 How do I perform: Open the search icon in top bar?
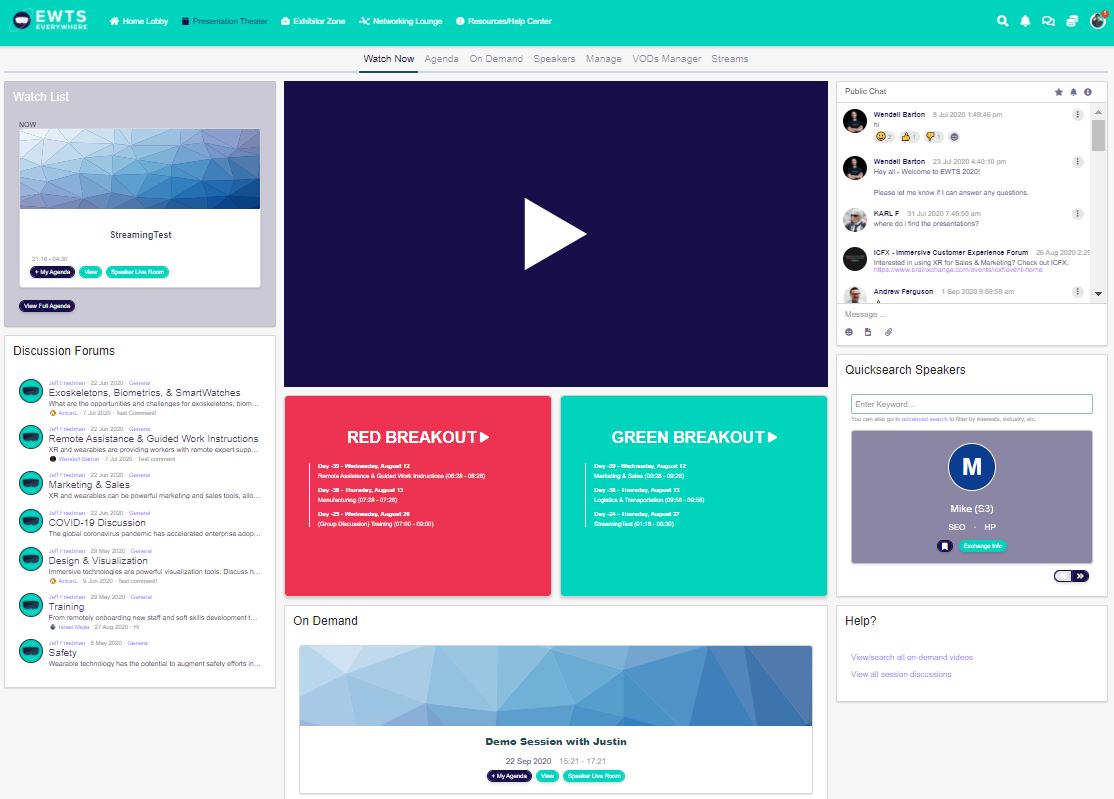1002,21
